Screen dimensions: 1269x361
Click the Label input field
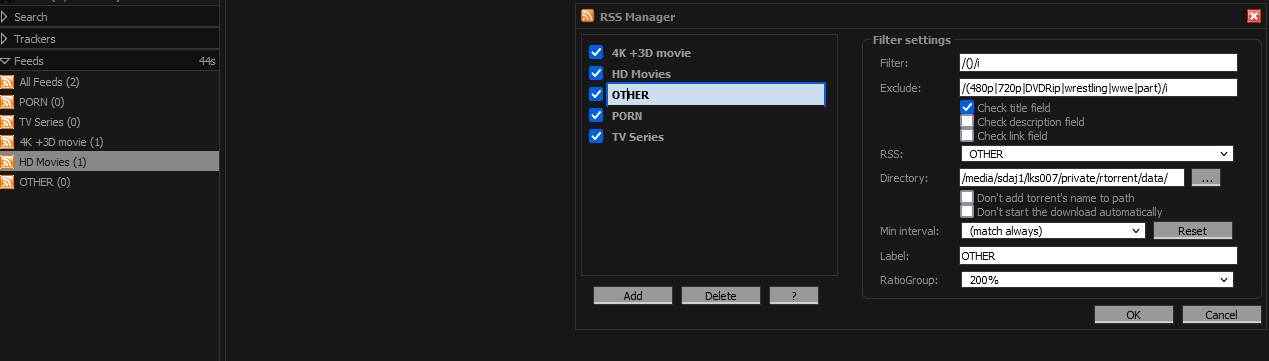click(x=1098, y=255)
